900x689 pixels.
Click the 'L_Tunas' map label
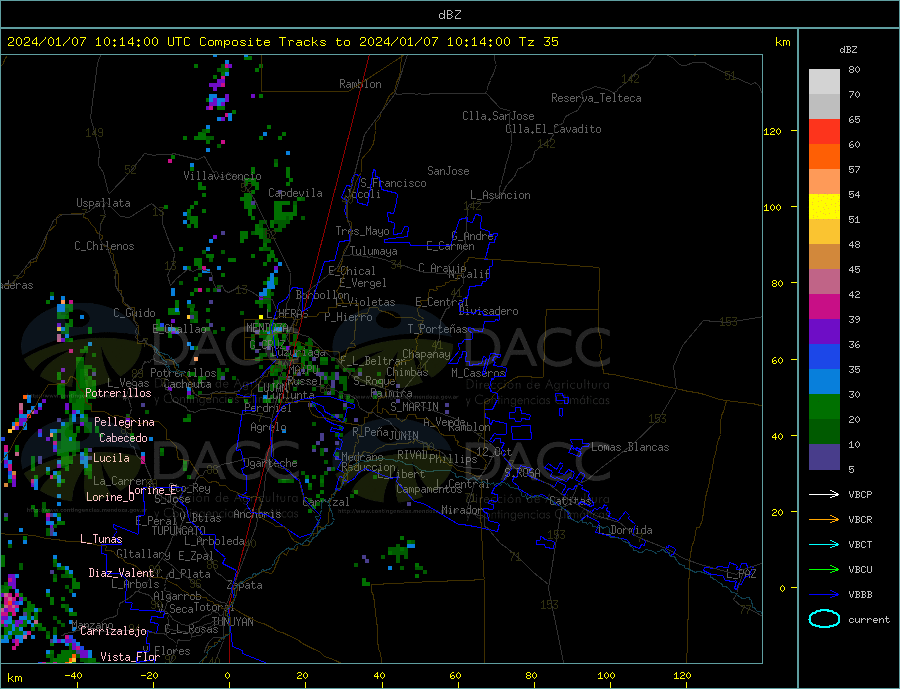101,539
